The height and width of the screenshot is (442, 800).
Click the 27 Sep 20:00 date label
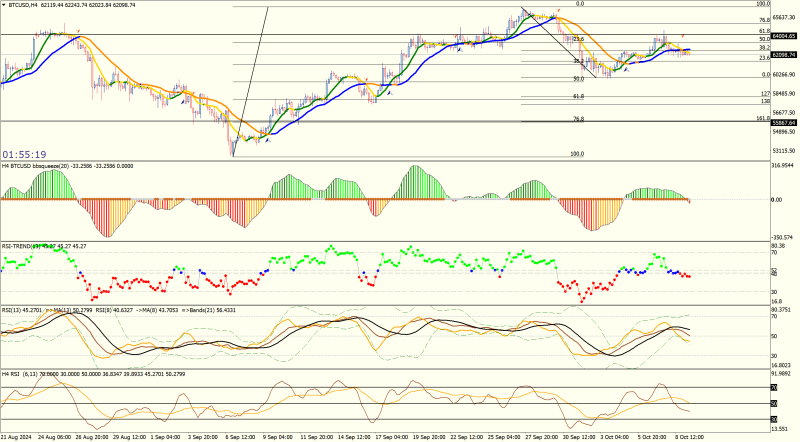point(541,437)
